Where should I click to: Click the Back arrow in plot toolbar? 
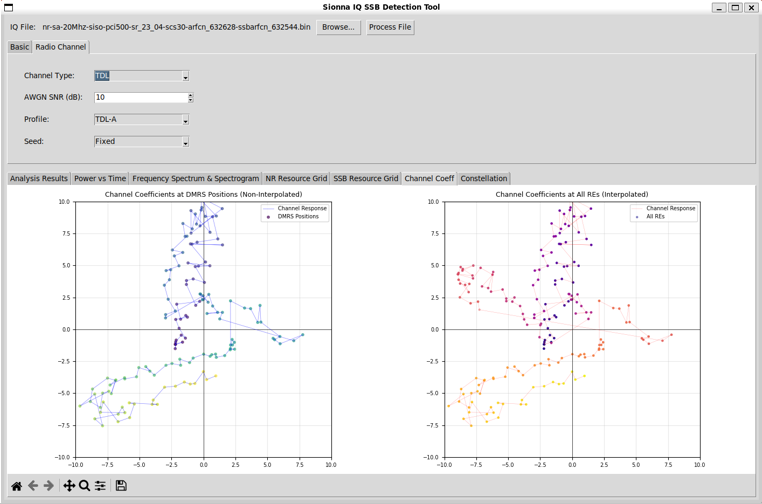click(x=33, y=486)
